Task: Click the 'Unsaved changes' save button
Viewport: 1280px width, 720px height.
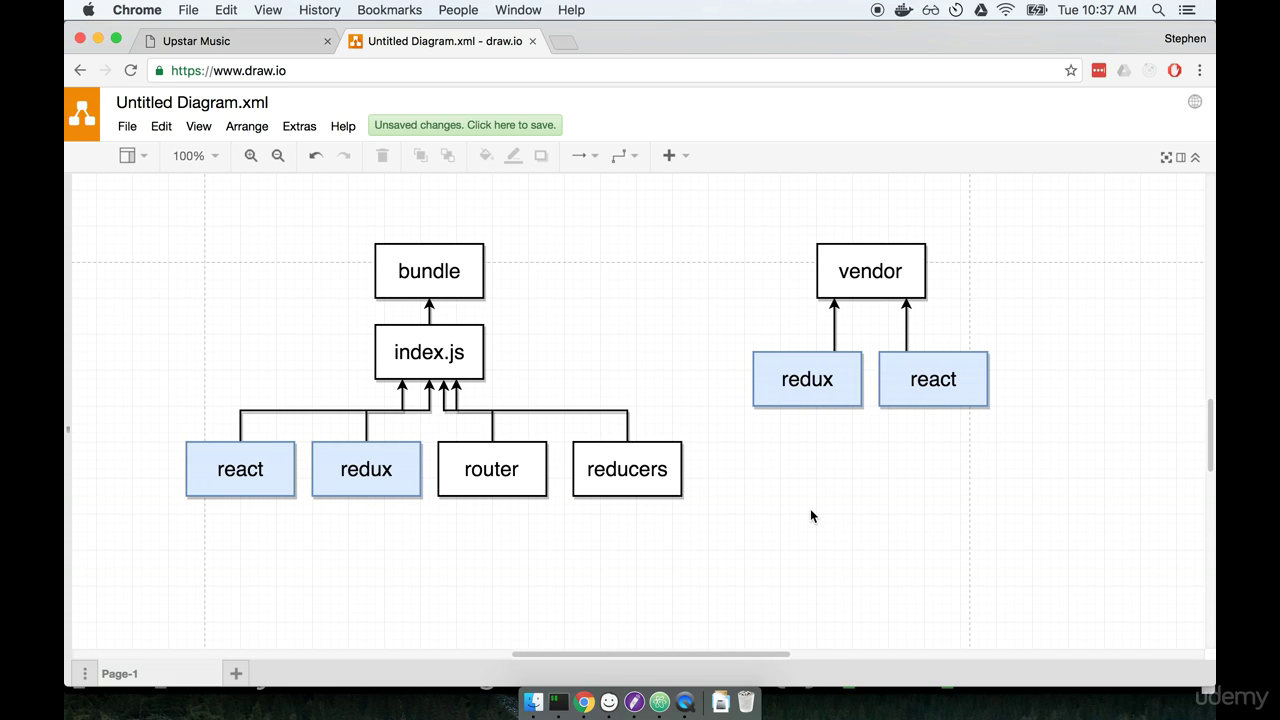Action: point(465,125)
